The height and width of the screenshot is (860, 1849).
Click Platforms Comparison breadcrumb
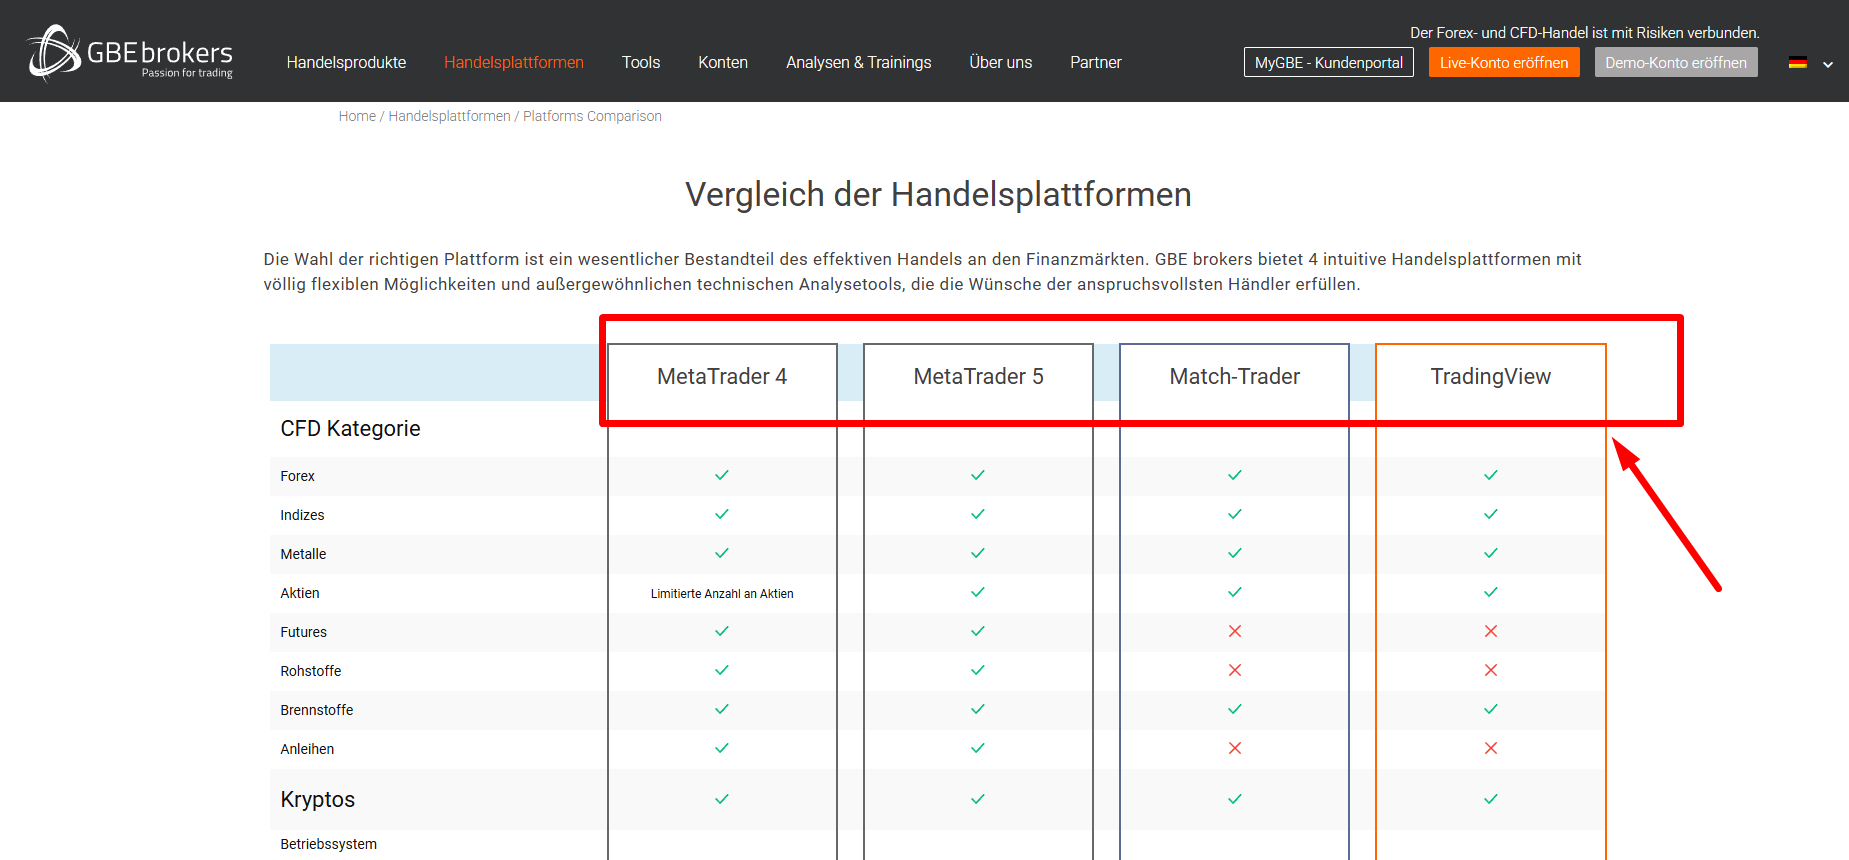[592, 116]
